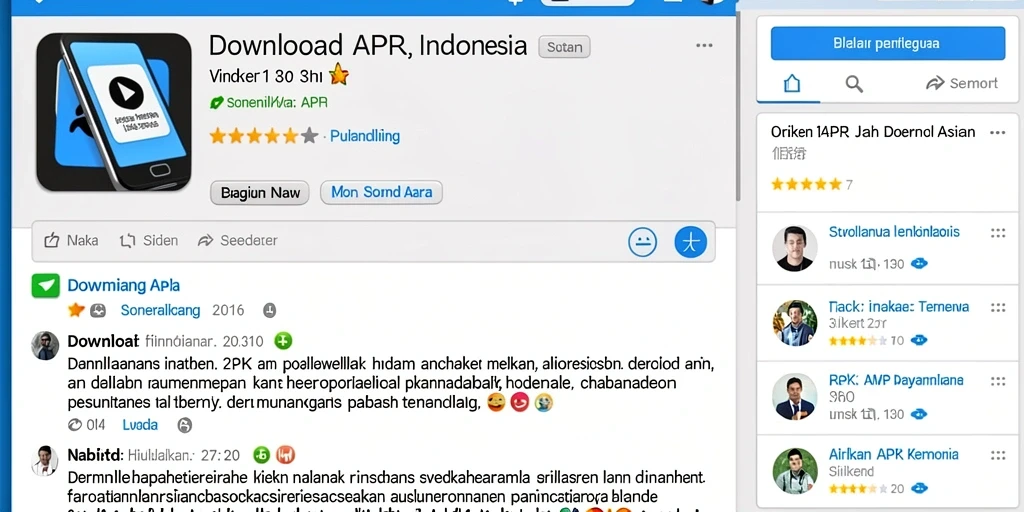Click the avatar beside Stvollanua lenkinlaois
The height and width of the screenshot is (512, 1024).
coord(795,248)
